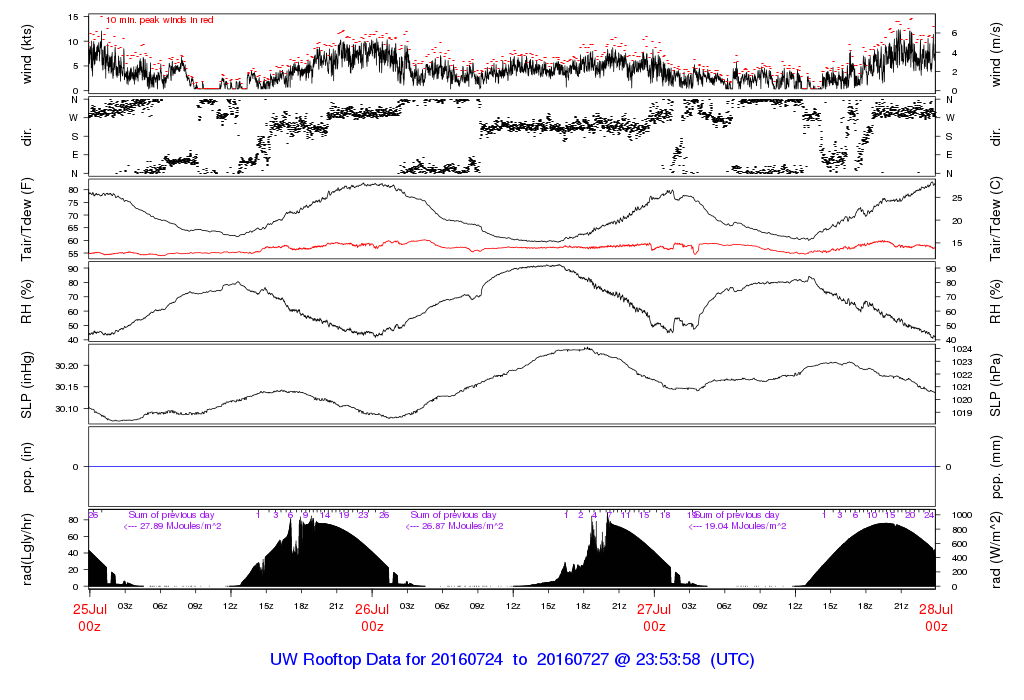Click the 28Jul 00z date label
This screenshot has width=1024, height=700.
point(936,616)
